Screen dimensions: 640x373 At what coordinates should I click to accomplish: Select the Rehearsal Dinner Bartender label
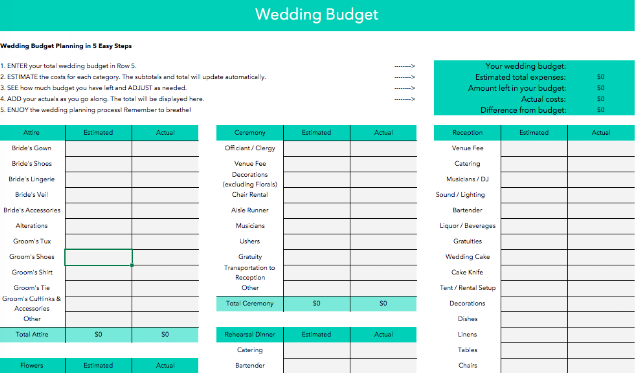(250, 366)
